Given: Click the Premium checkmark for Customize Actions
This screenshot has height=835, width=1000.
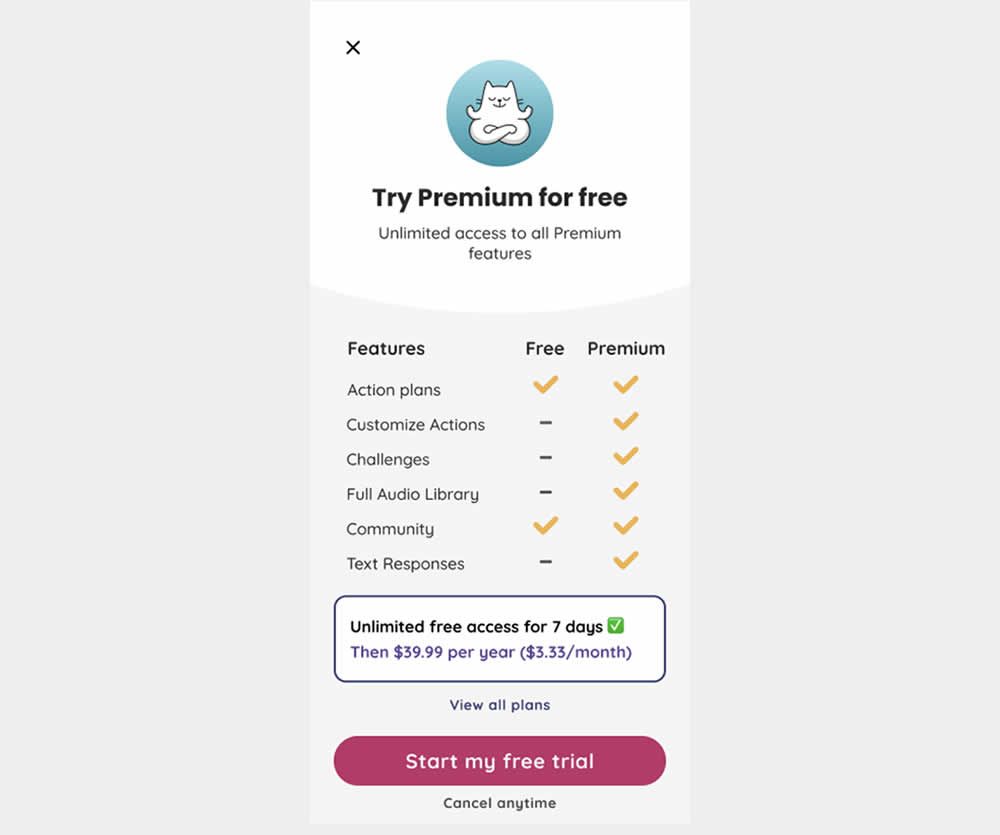Looking at the screenshot, I should click(x=626, y=421).
